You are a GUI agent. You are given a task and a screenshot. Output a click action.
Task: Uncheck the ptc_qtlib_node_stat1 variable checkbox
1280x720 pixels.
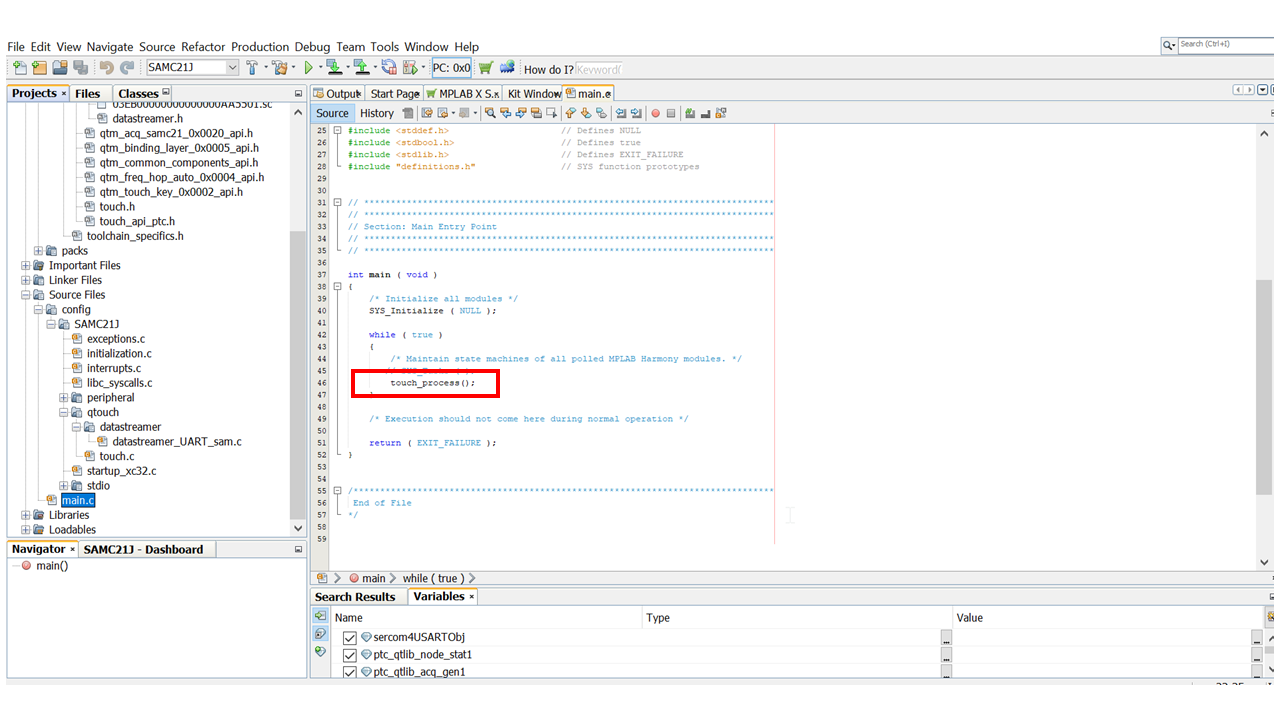click(x=350, y=655)
